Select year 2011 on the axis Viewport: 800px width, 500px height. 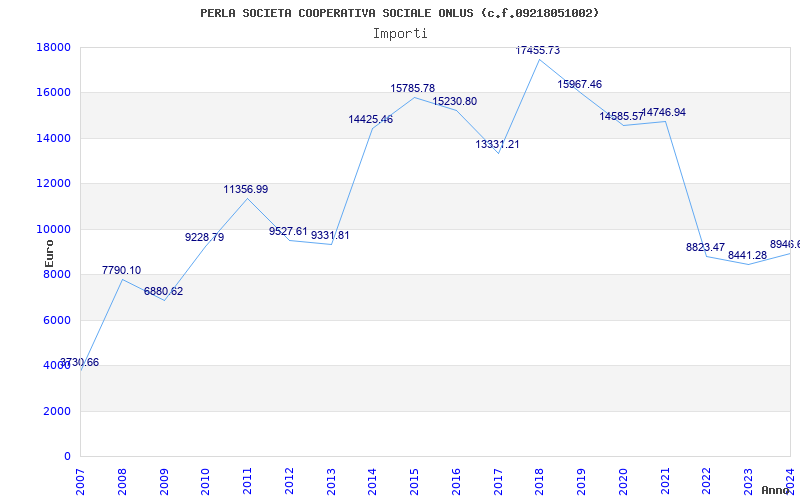point(247,482)
